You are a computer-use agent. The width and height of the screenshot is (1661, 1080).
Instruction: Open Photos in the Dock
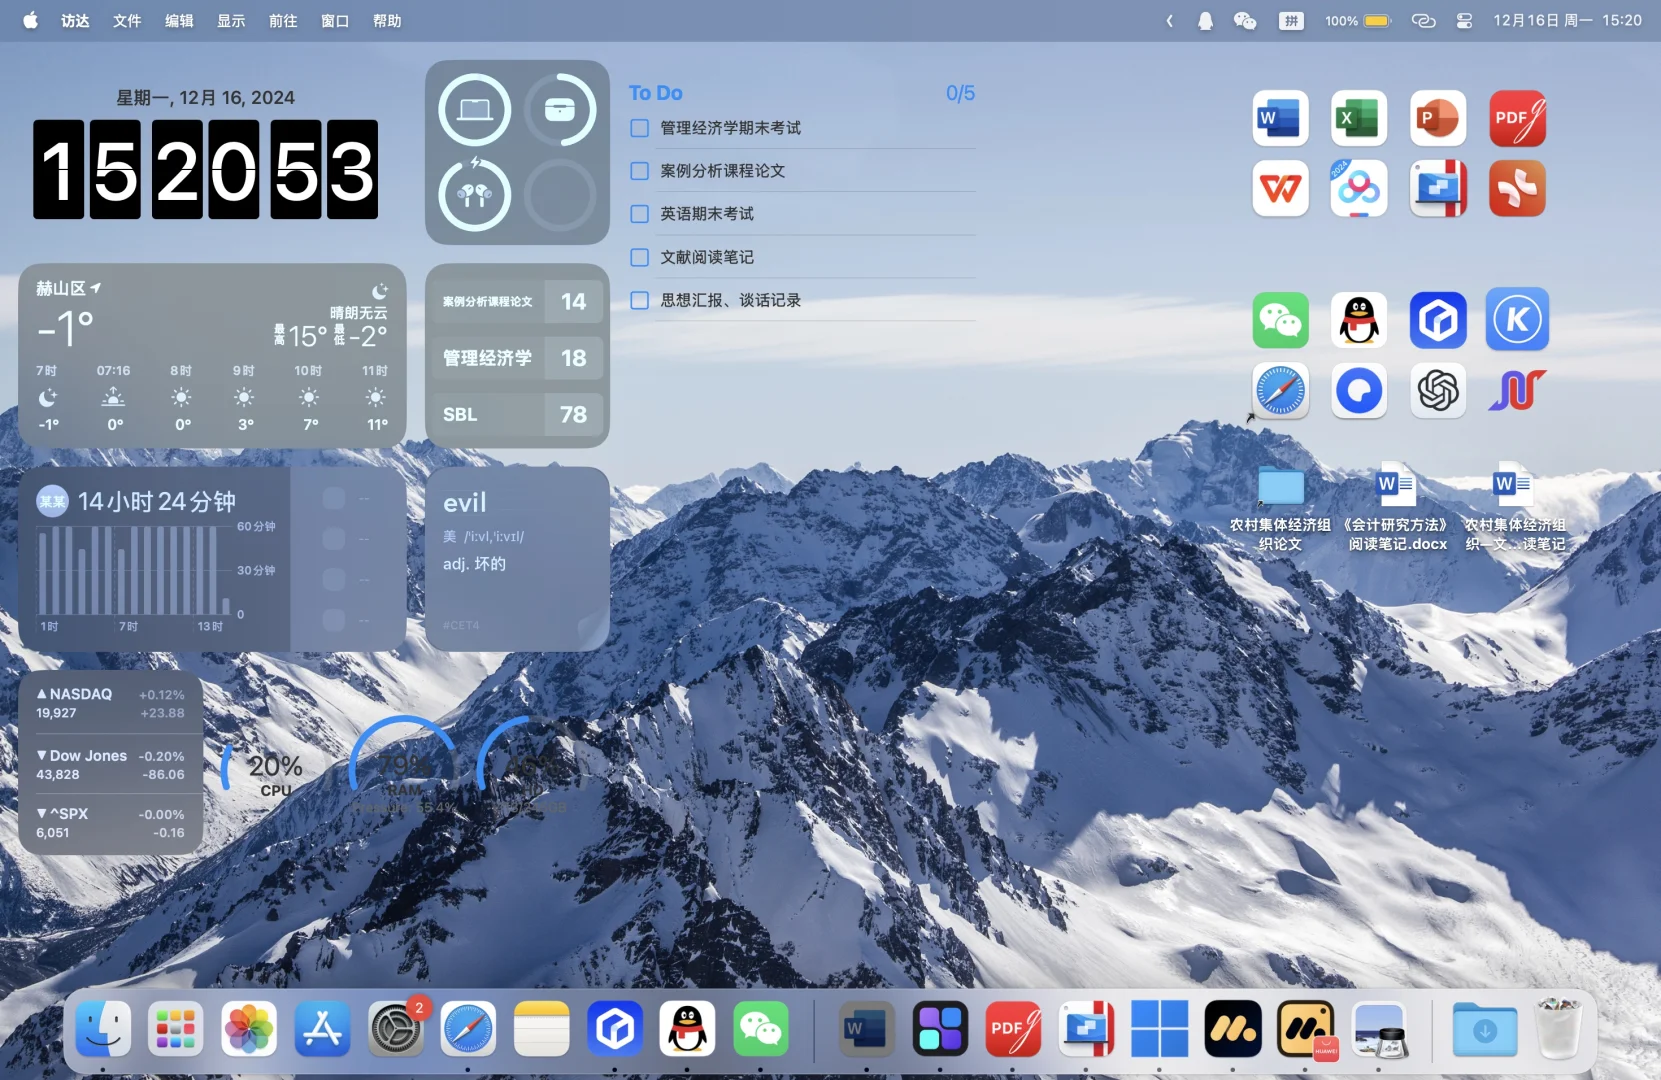(249, 1028)
